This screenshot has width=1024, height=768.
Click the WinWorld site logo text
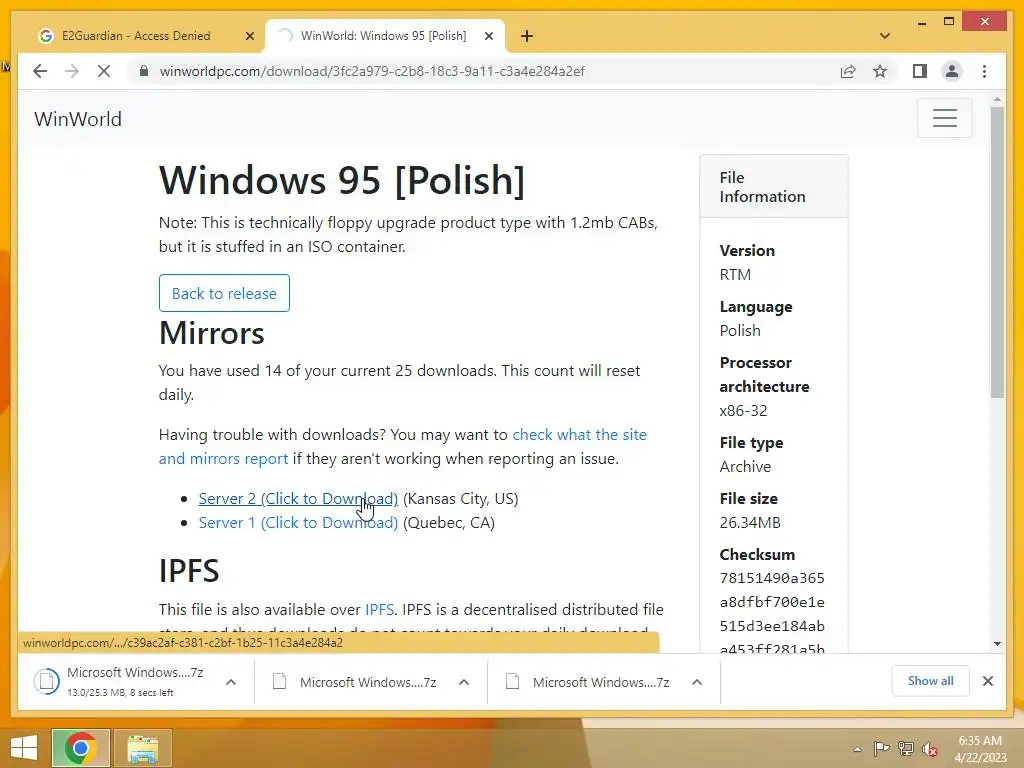pos(78,119)
